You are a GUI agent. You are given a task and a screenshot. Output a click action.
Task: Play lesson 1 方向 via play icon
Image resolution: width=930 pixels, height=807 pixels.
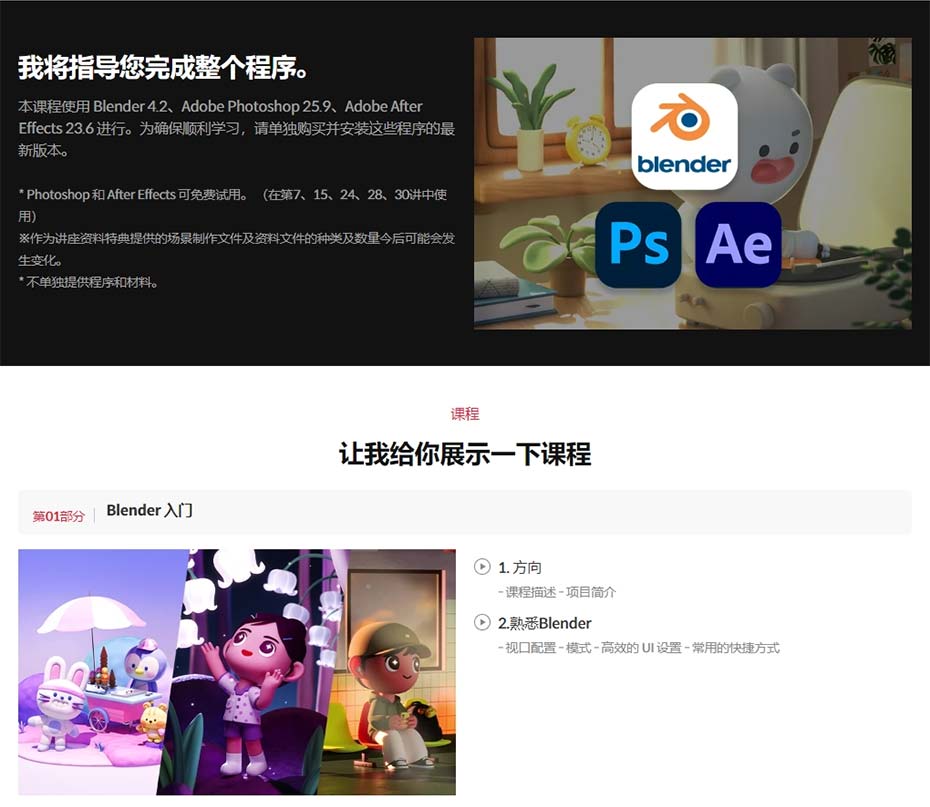[482, 567]
